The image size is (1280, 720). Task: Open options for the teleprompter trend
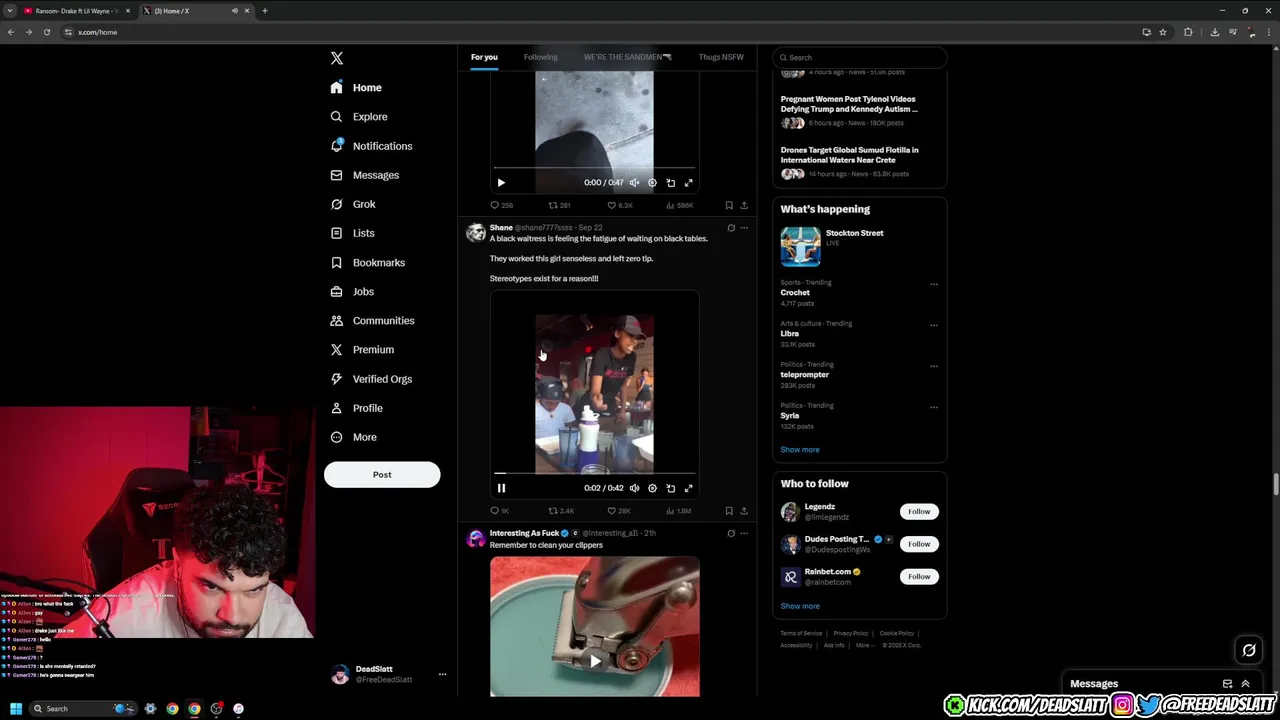(x=934, y=366)
